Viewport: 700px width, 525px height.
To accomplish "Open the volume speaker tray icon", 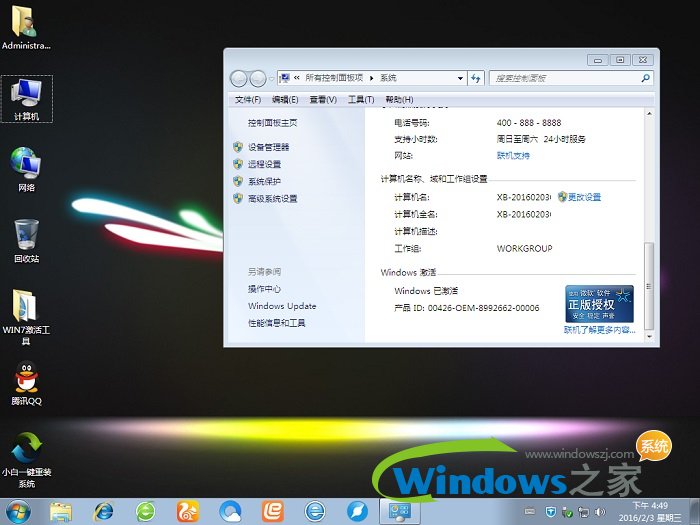I will (x=600, y=512).
